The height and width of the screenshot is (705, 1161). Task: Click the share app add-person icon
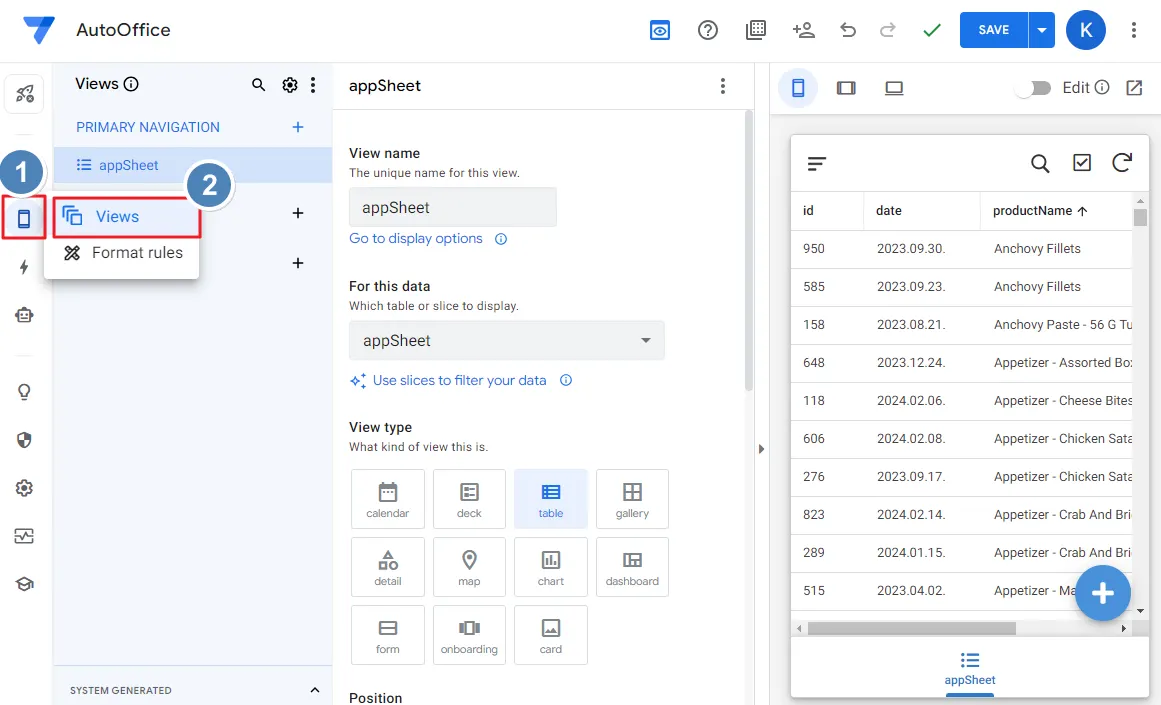(803, 30)
